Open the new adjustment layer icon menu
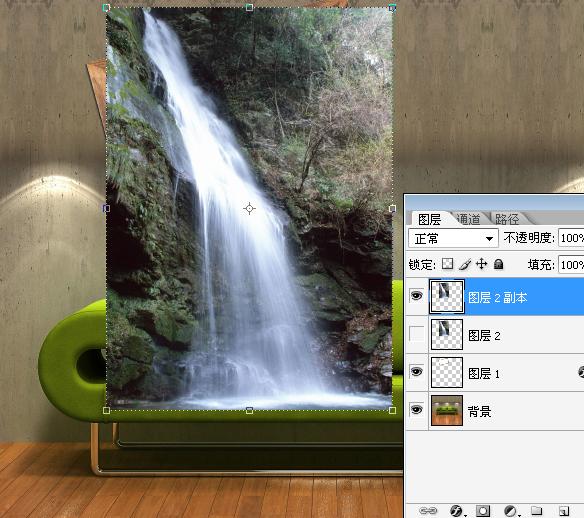This screenshot has width=584, height=518. [x=511, y=511]
